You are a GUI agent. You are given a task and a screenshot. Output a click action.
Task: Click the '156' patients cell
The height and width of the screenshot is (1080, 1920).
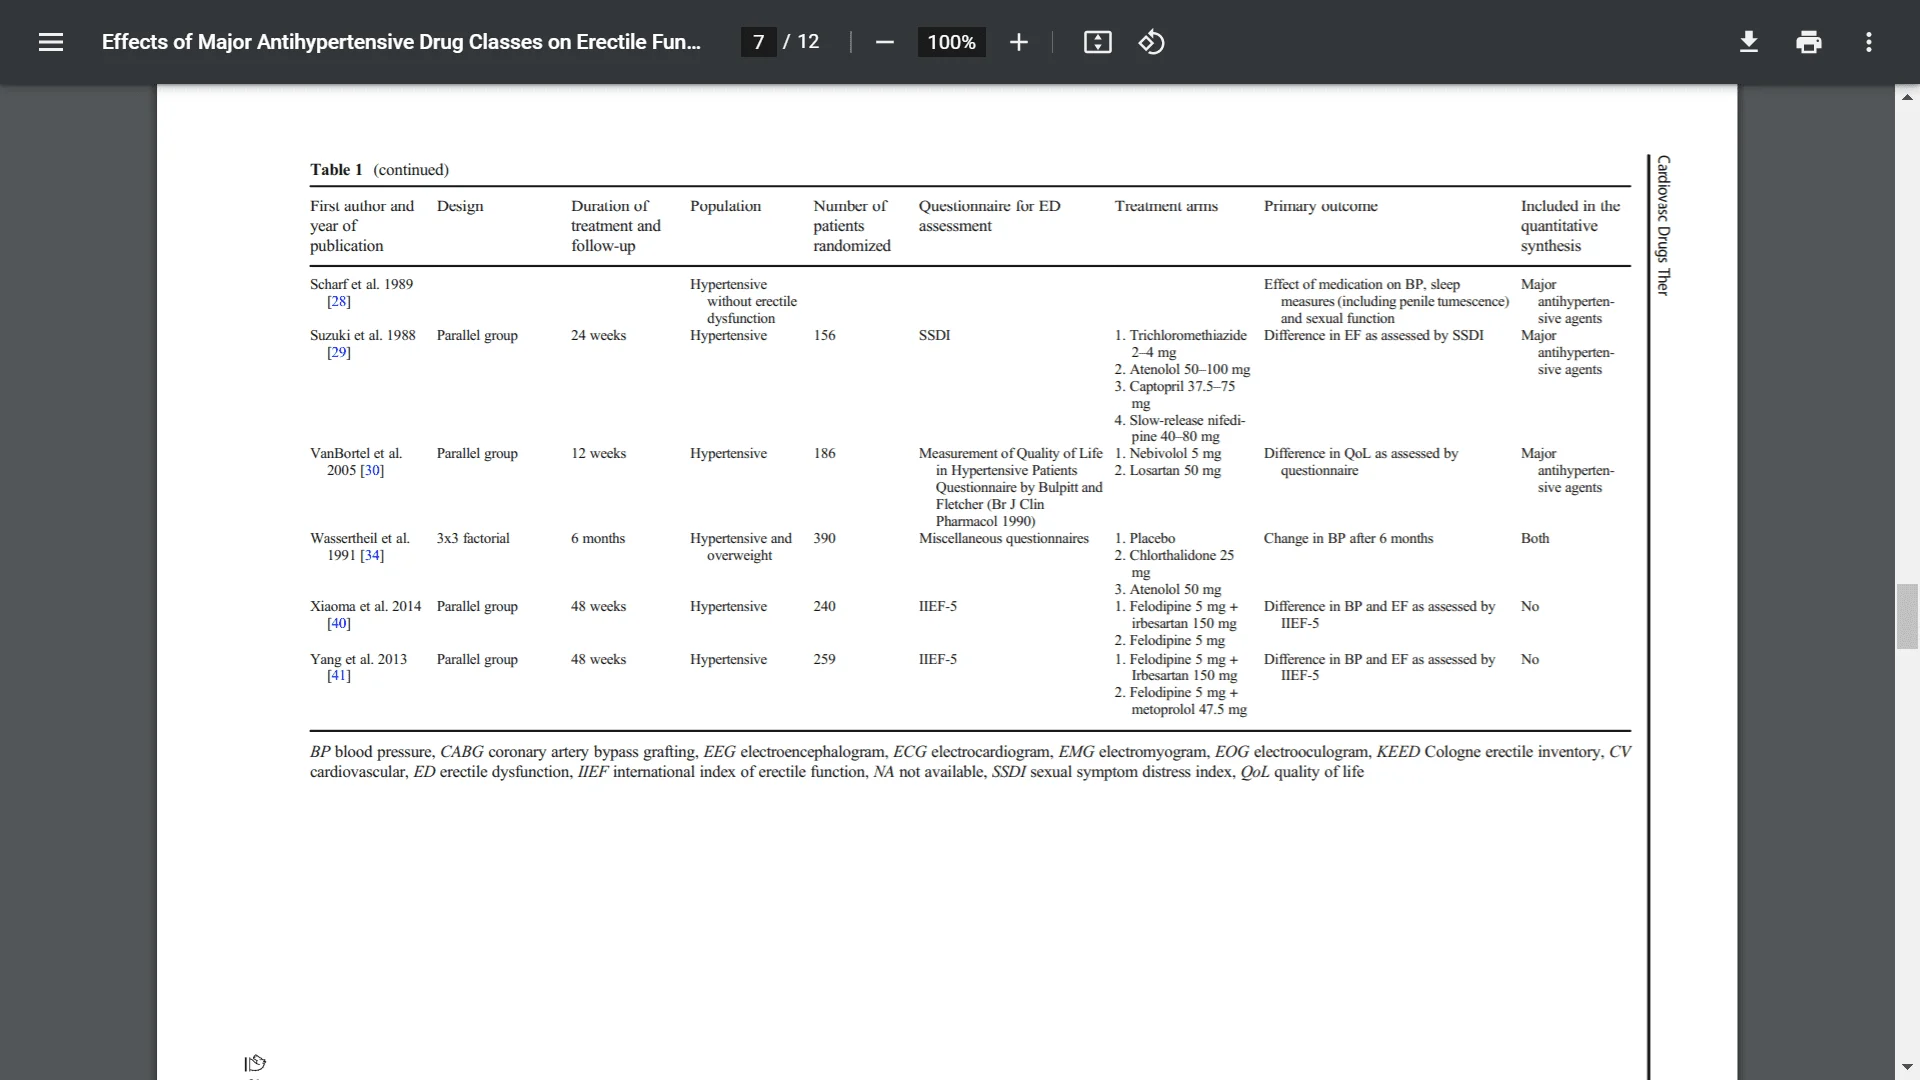point(824,335)
